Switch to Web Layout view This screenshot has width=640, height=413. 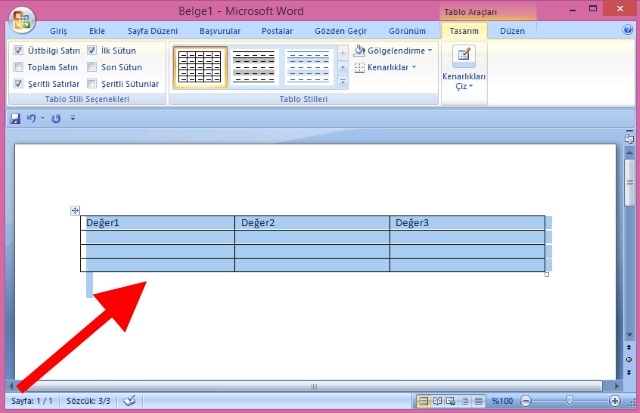[x=451, y=401]
